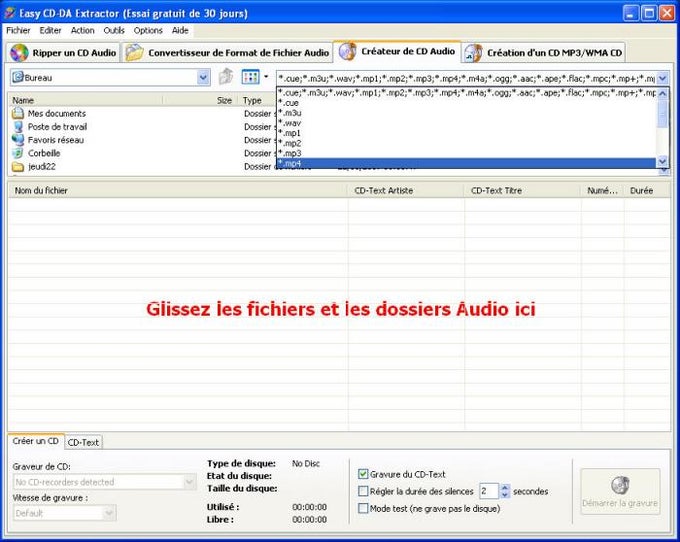Click the Créateur de CD Audio disc icon
The image size is (680, 542).
[347, 52]
